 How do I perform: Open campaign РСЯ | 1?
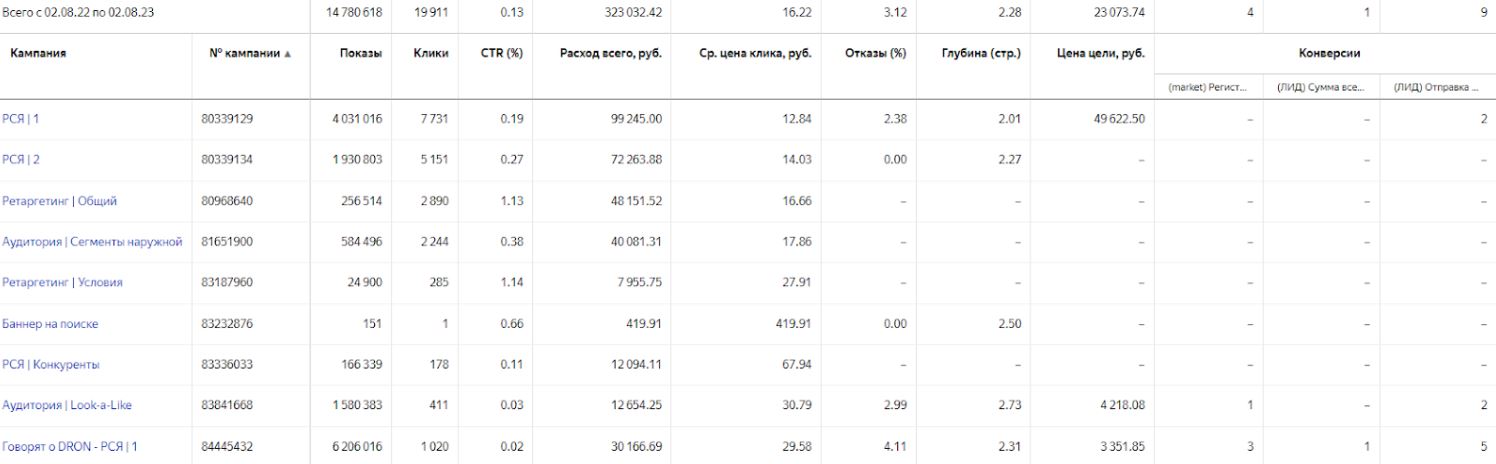click(22, 119)
